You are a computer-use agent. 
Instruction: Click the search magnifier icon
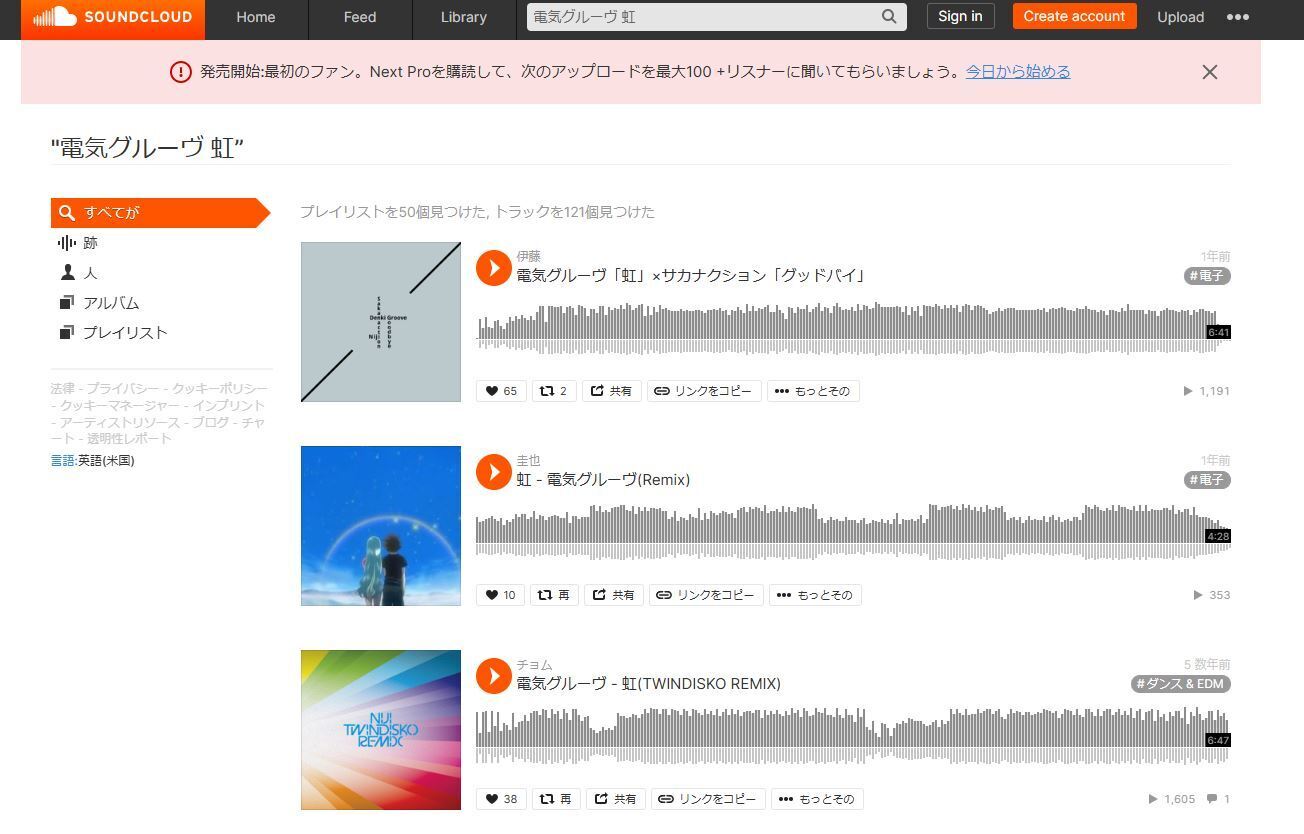coord(888,17)
